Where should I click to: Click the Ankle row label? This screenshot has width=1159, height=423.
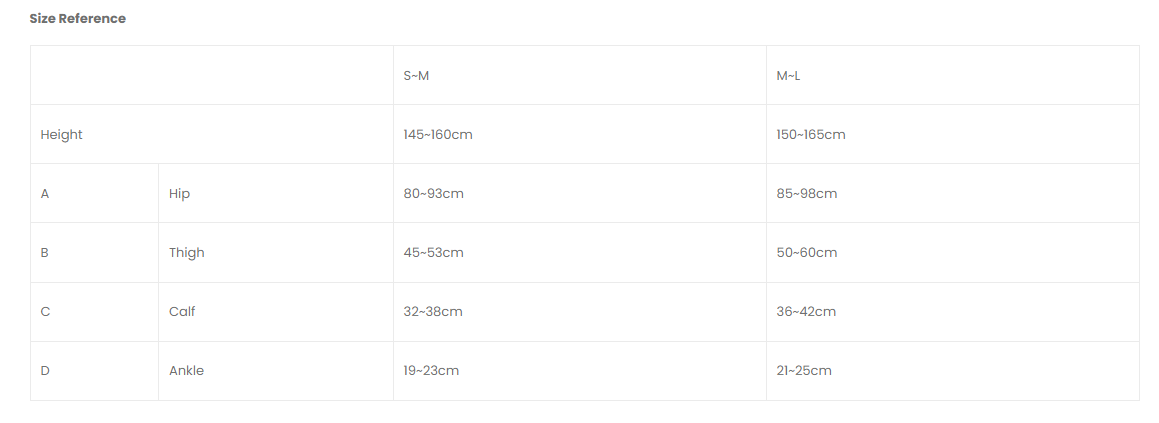(x=186, y=371)
